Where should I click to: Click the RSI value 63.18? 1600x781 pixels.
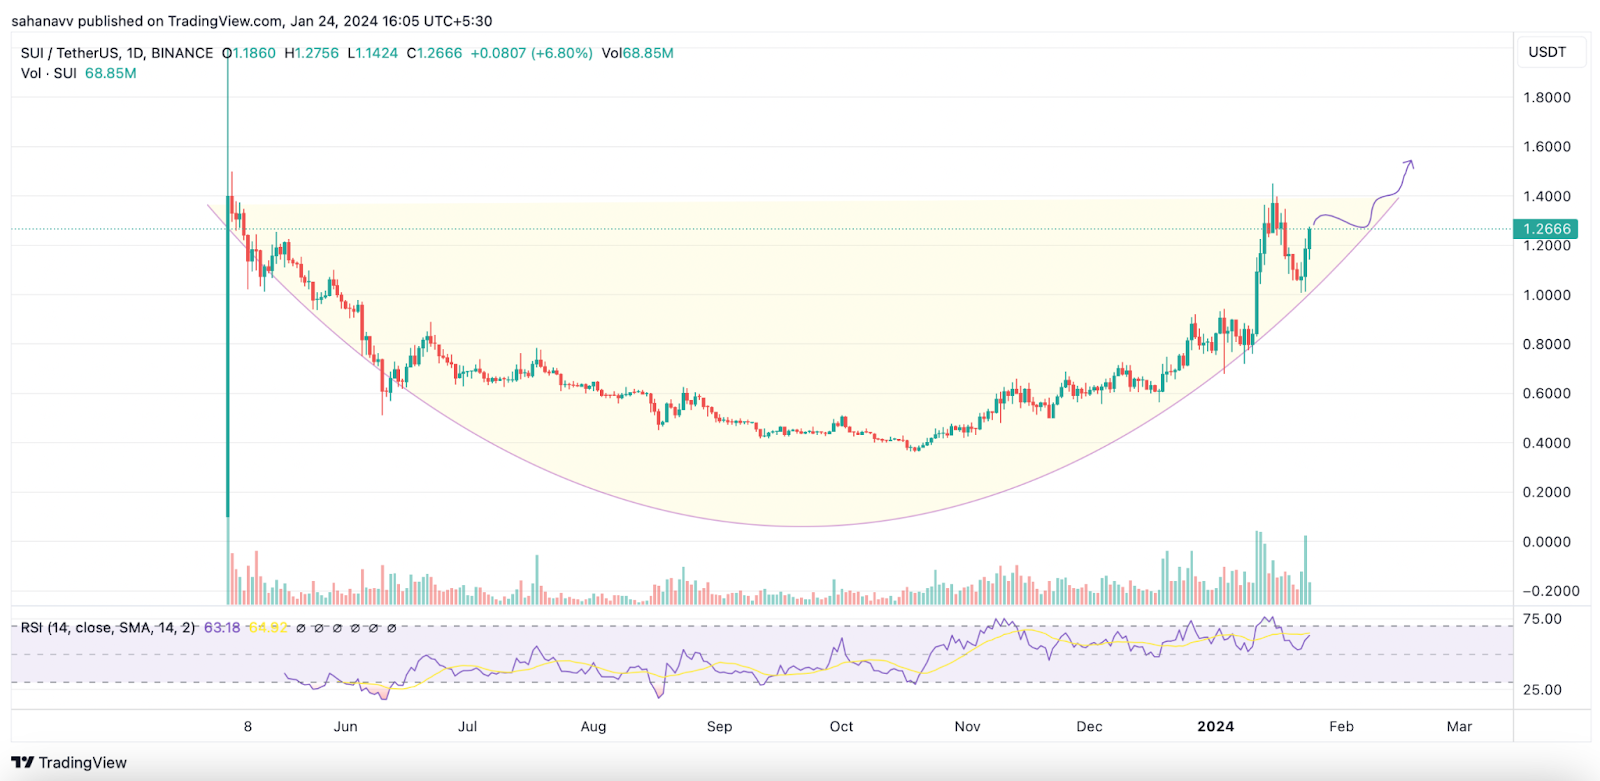pyautogui.click(x=222, y=628)
